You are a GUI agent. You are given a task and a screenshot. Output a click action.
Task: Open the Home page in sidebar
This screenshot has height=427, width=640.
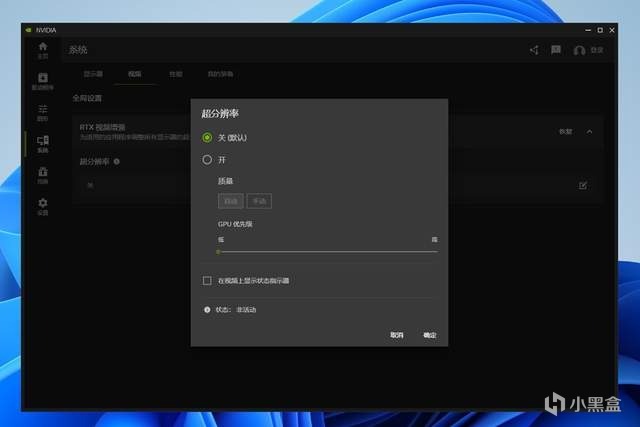point(43,50)
